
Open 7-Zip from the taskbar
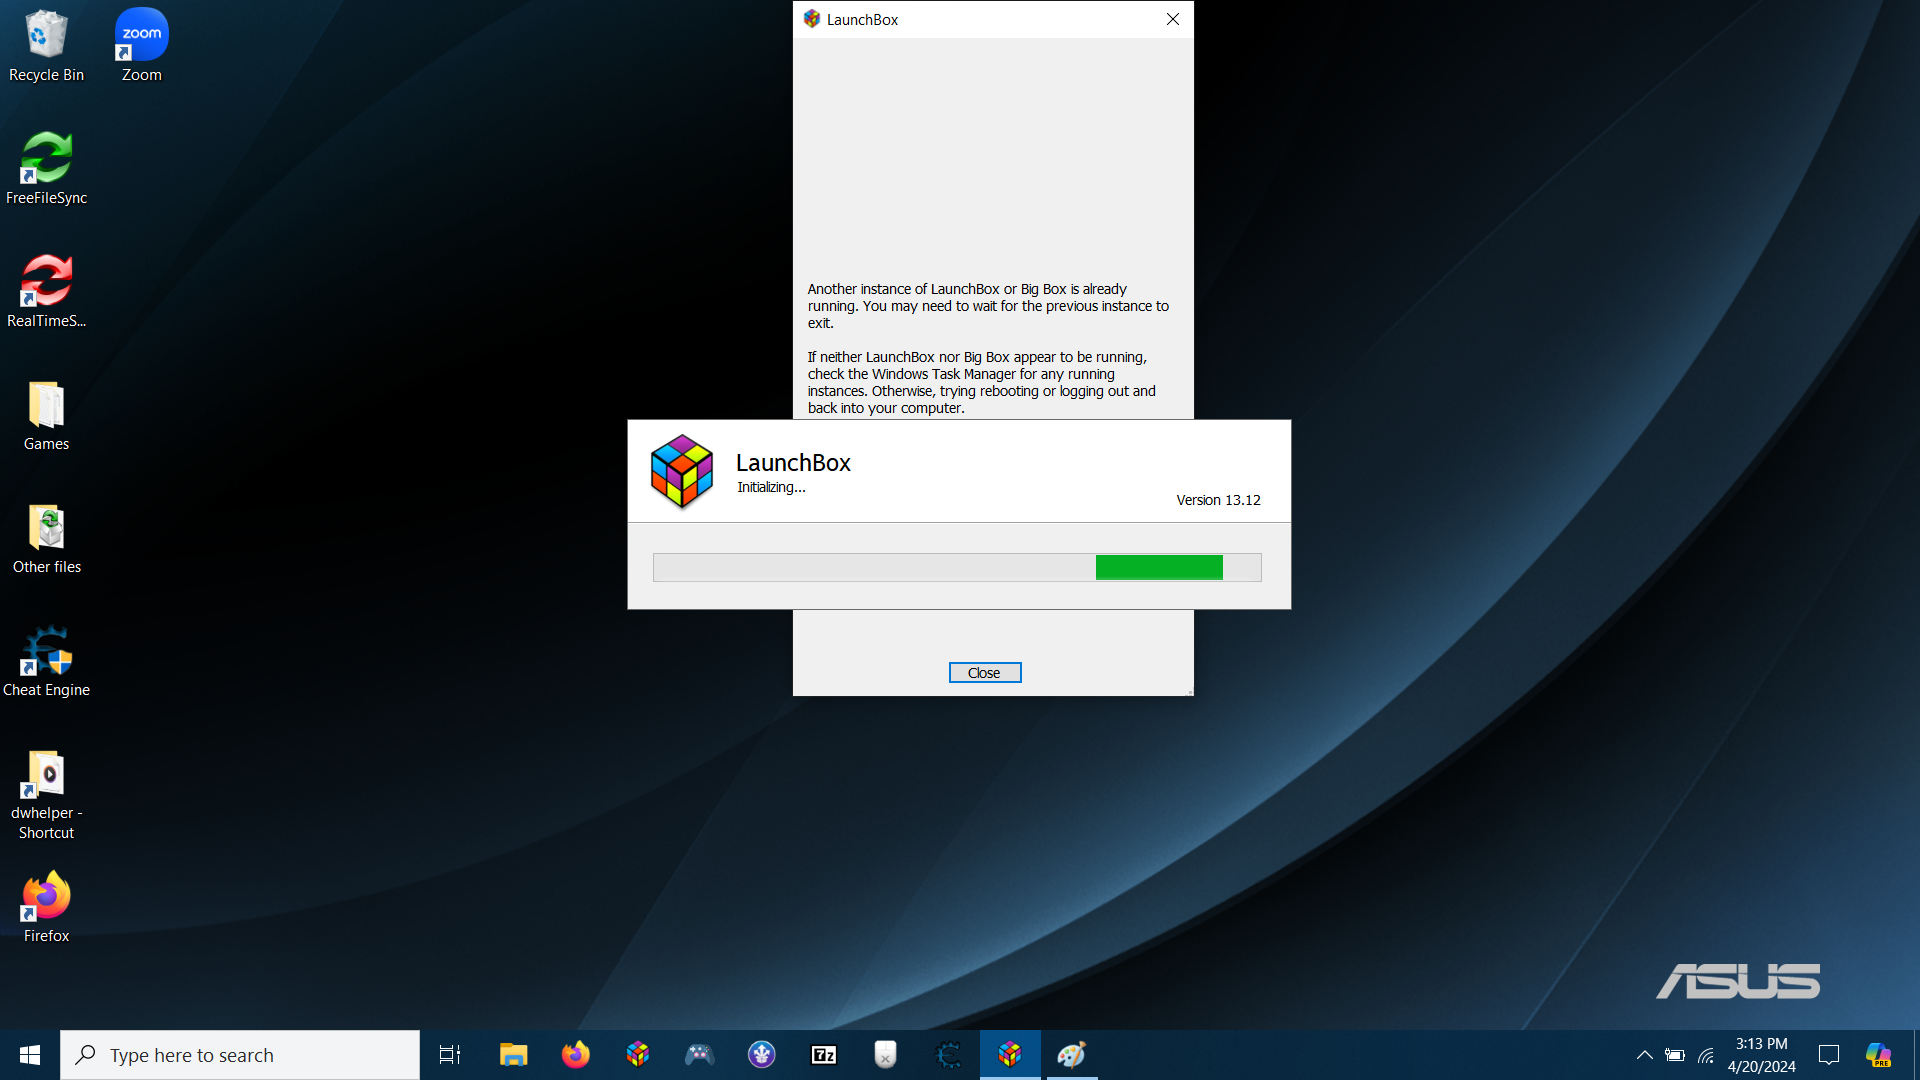824,1055
